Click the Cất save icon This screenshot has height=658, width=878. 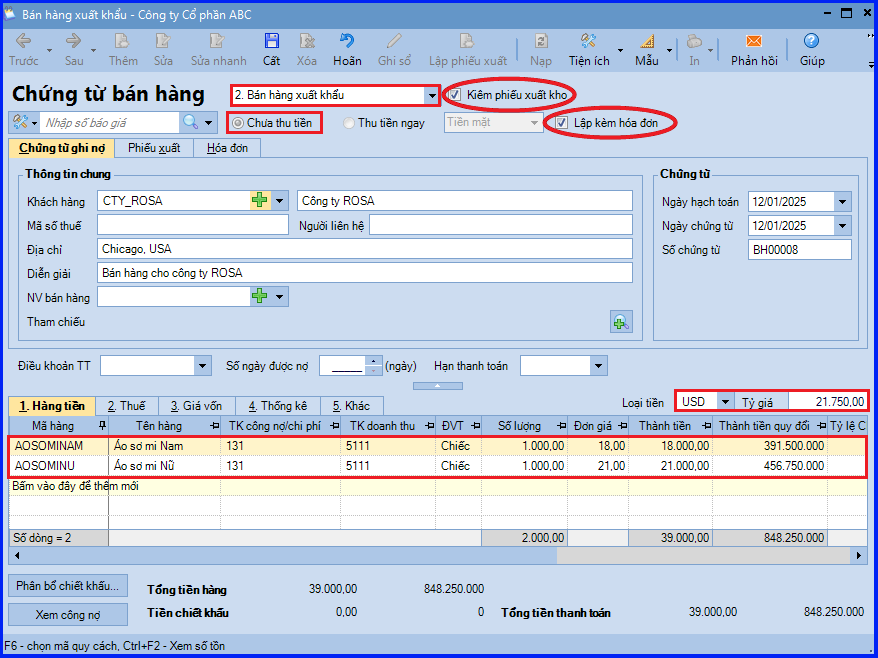[x=272, y=41]
